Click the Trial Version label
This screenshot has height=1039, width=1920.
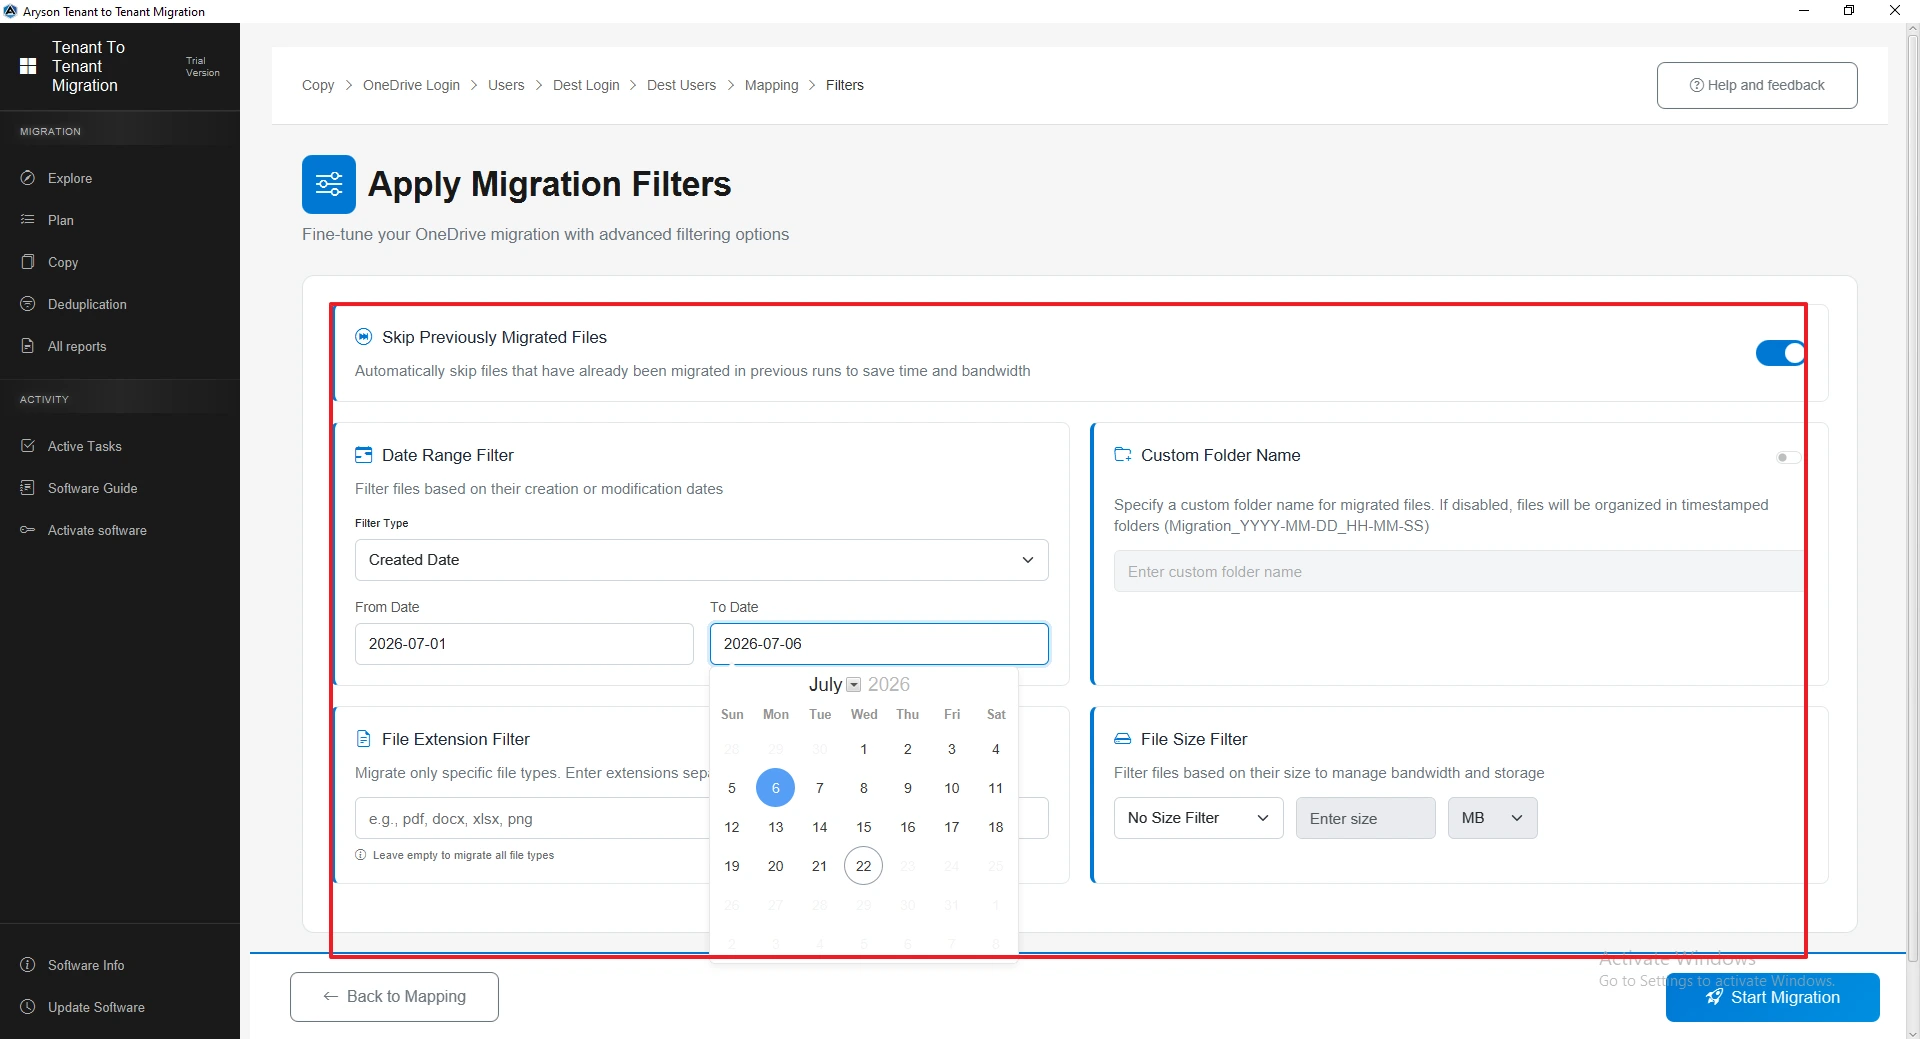point(202,66)
